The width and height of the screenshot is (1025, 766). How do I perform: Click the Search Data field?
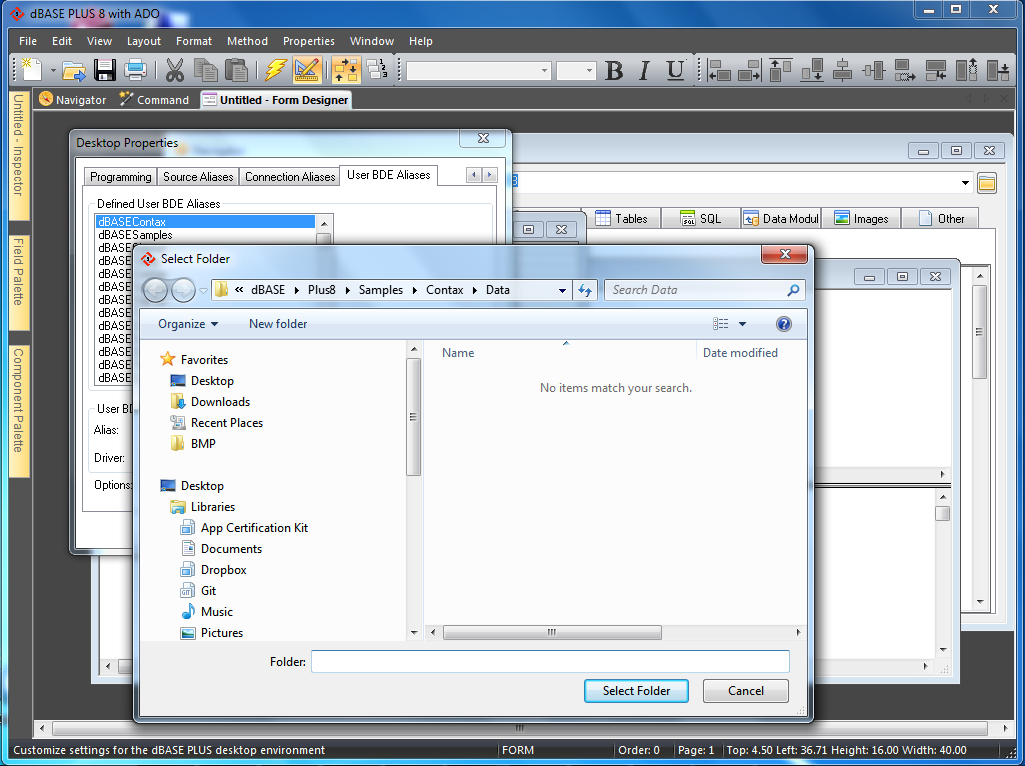697,290
